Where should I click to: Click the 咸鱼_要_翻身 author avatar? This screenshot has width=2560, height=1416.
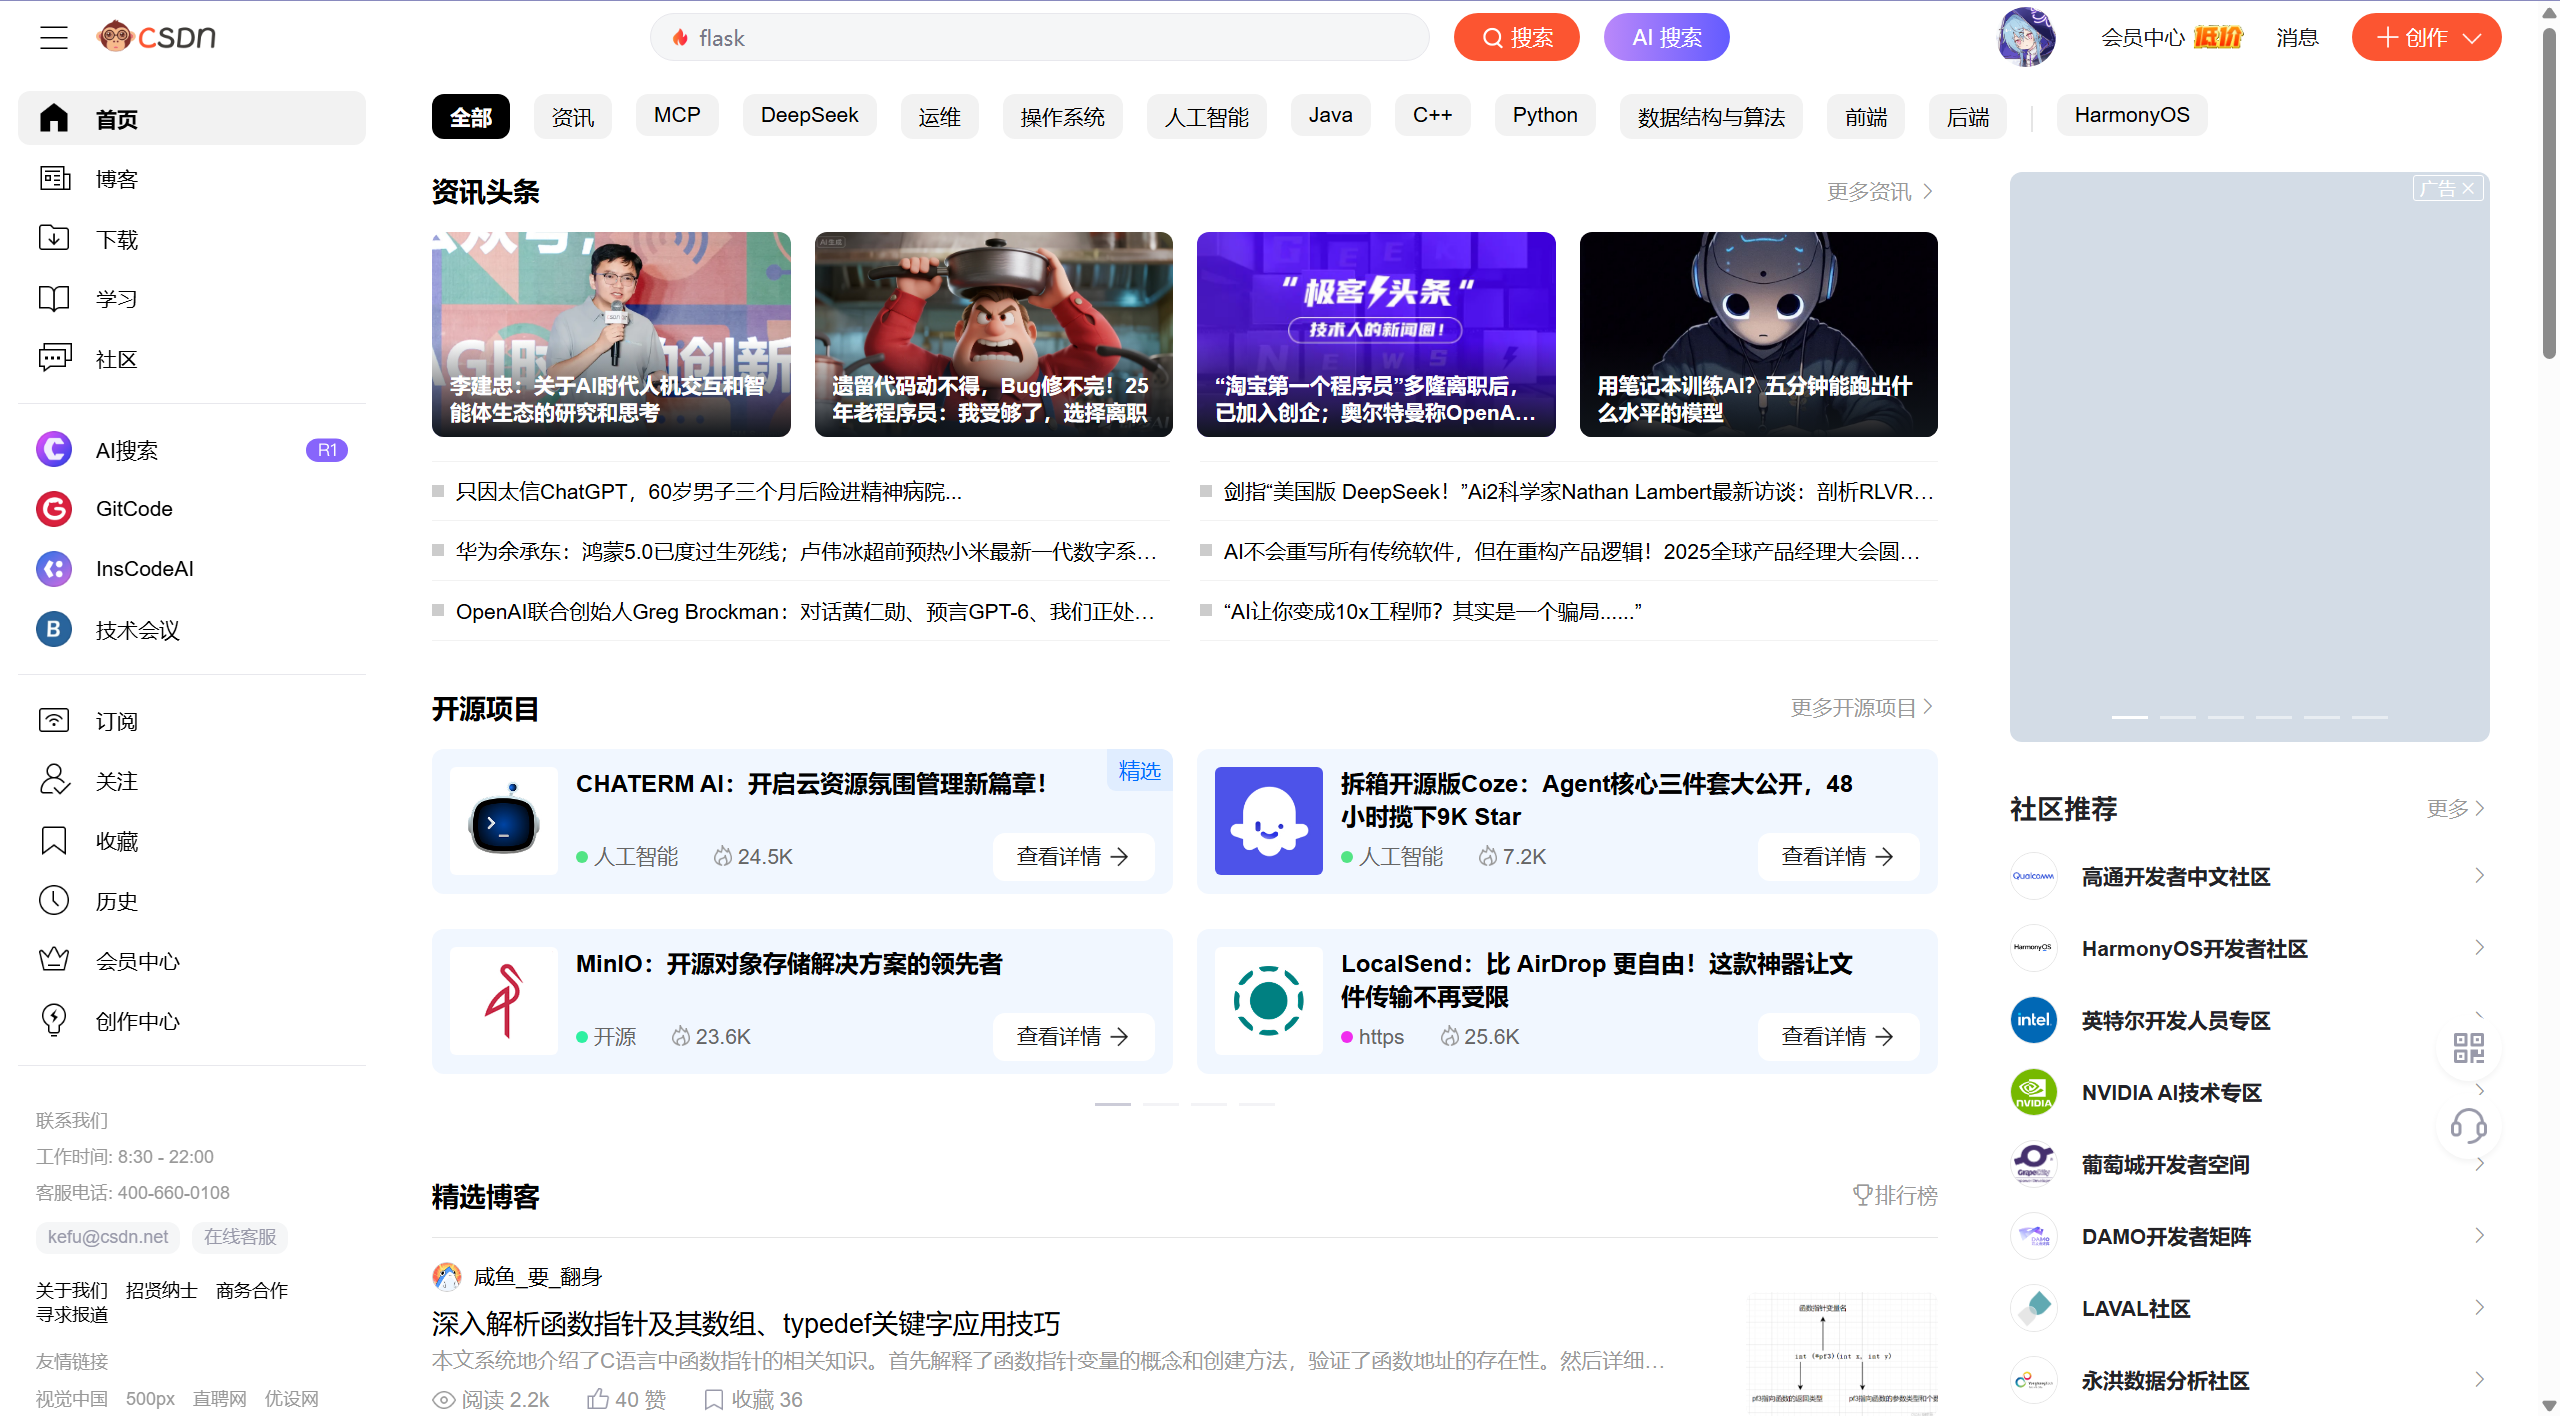(446, 1276)
